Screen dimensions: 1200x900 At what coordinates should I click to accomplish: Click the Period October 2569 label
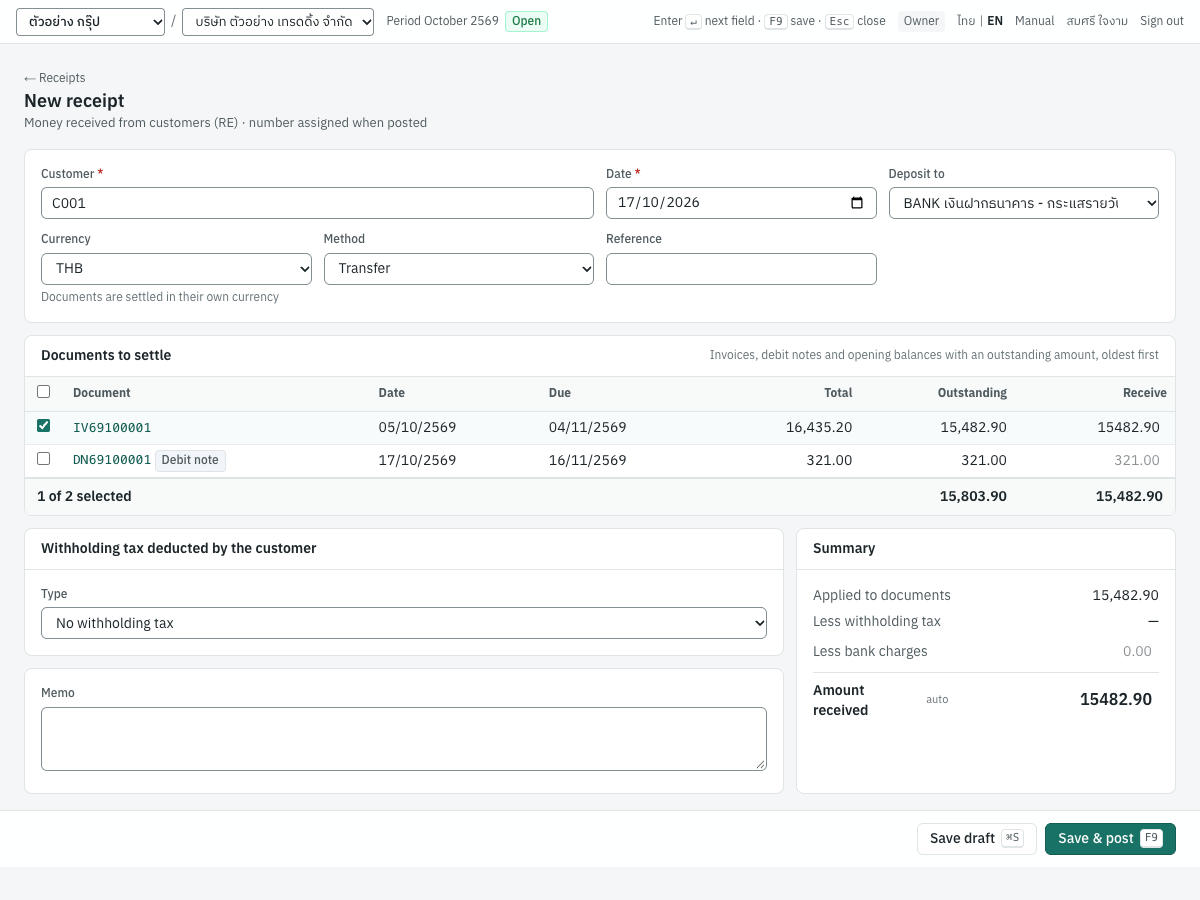point(442,21)
